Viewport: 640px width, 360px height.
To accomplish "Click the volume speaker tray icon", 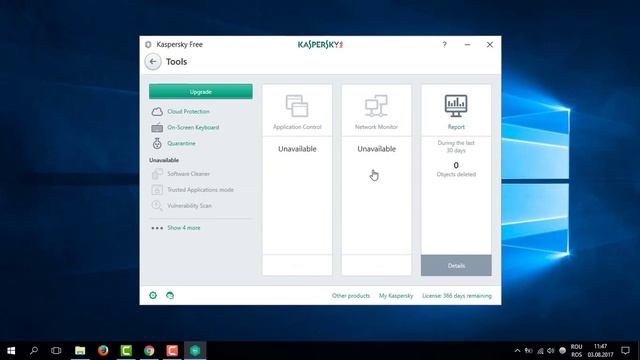I will coord(551,351).
